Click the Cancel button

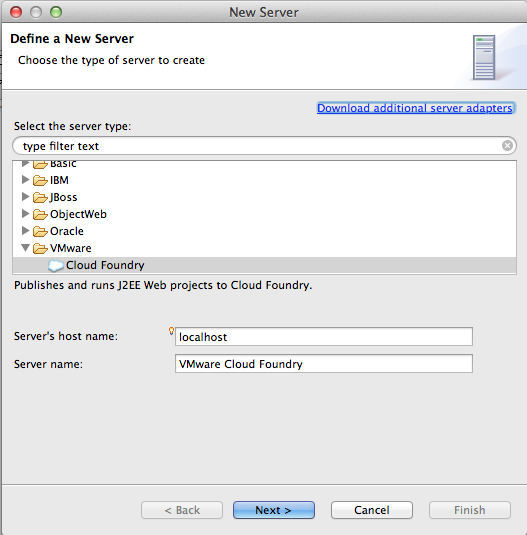[x=371, y=510]
